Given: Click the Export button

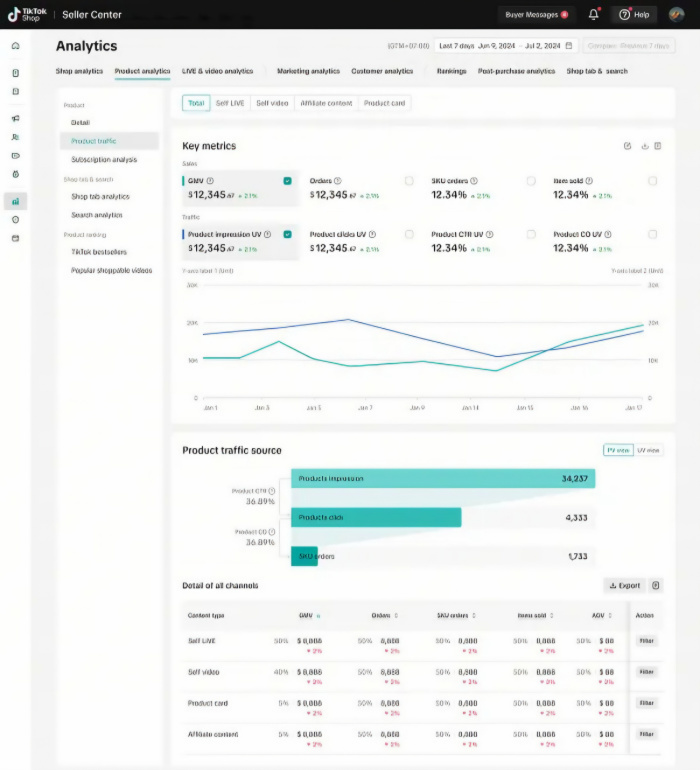Looking at the screenshot, I should 624,585.
